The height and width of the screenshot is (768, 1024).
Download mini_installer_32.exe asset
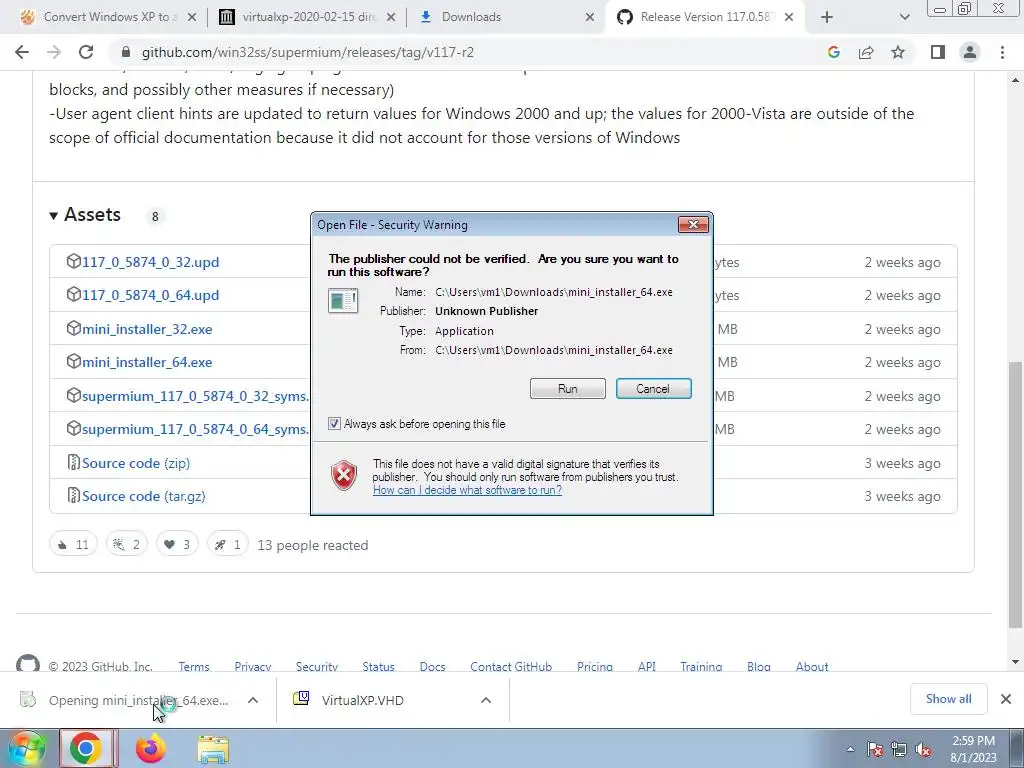(147, 329)
